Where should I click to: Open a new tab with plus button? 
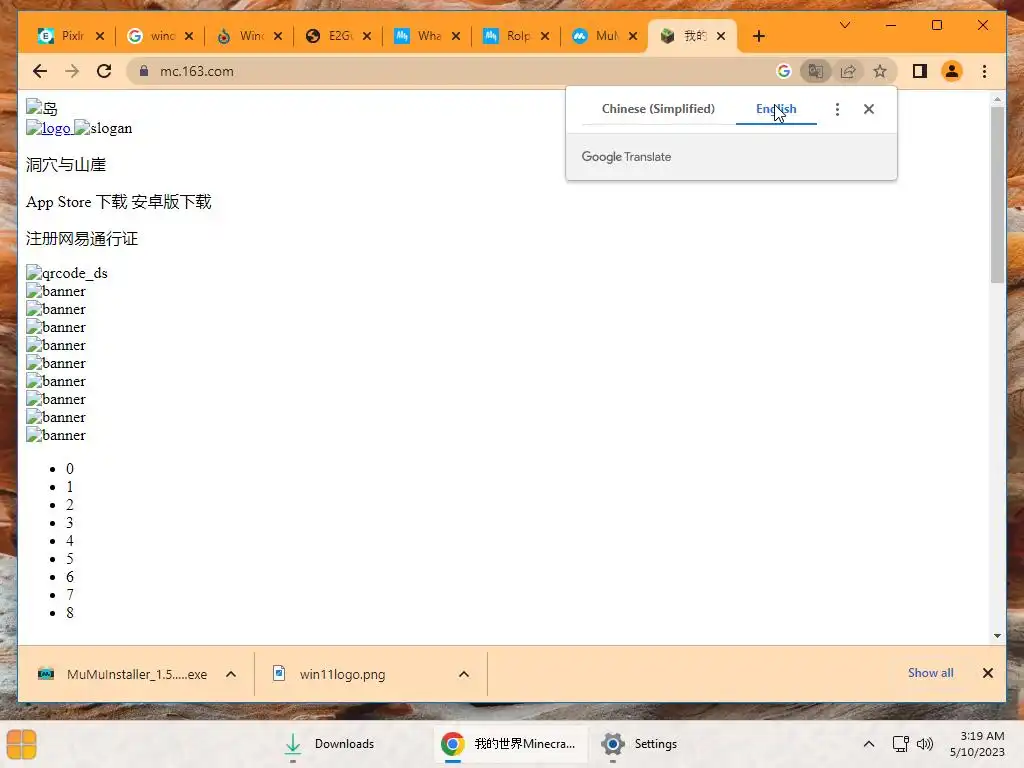tap(758, 36)
